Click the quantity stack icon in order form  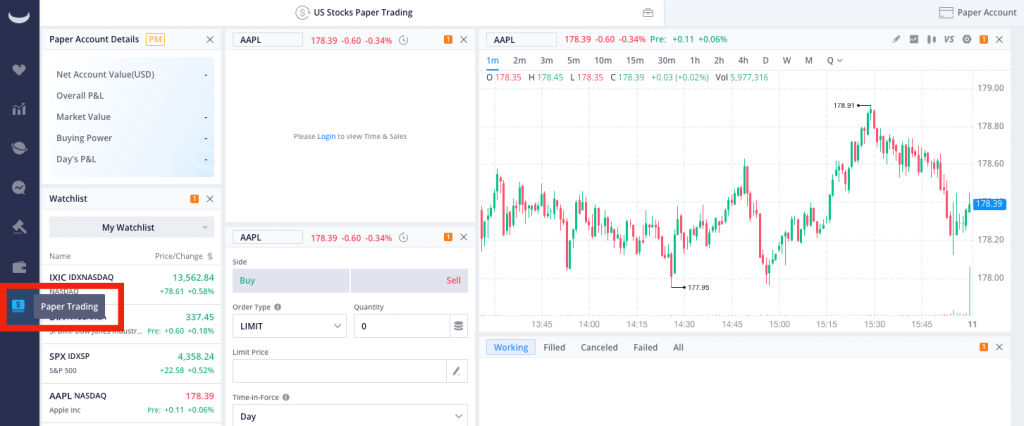click(x=458, y=326)
